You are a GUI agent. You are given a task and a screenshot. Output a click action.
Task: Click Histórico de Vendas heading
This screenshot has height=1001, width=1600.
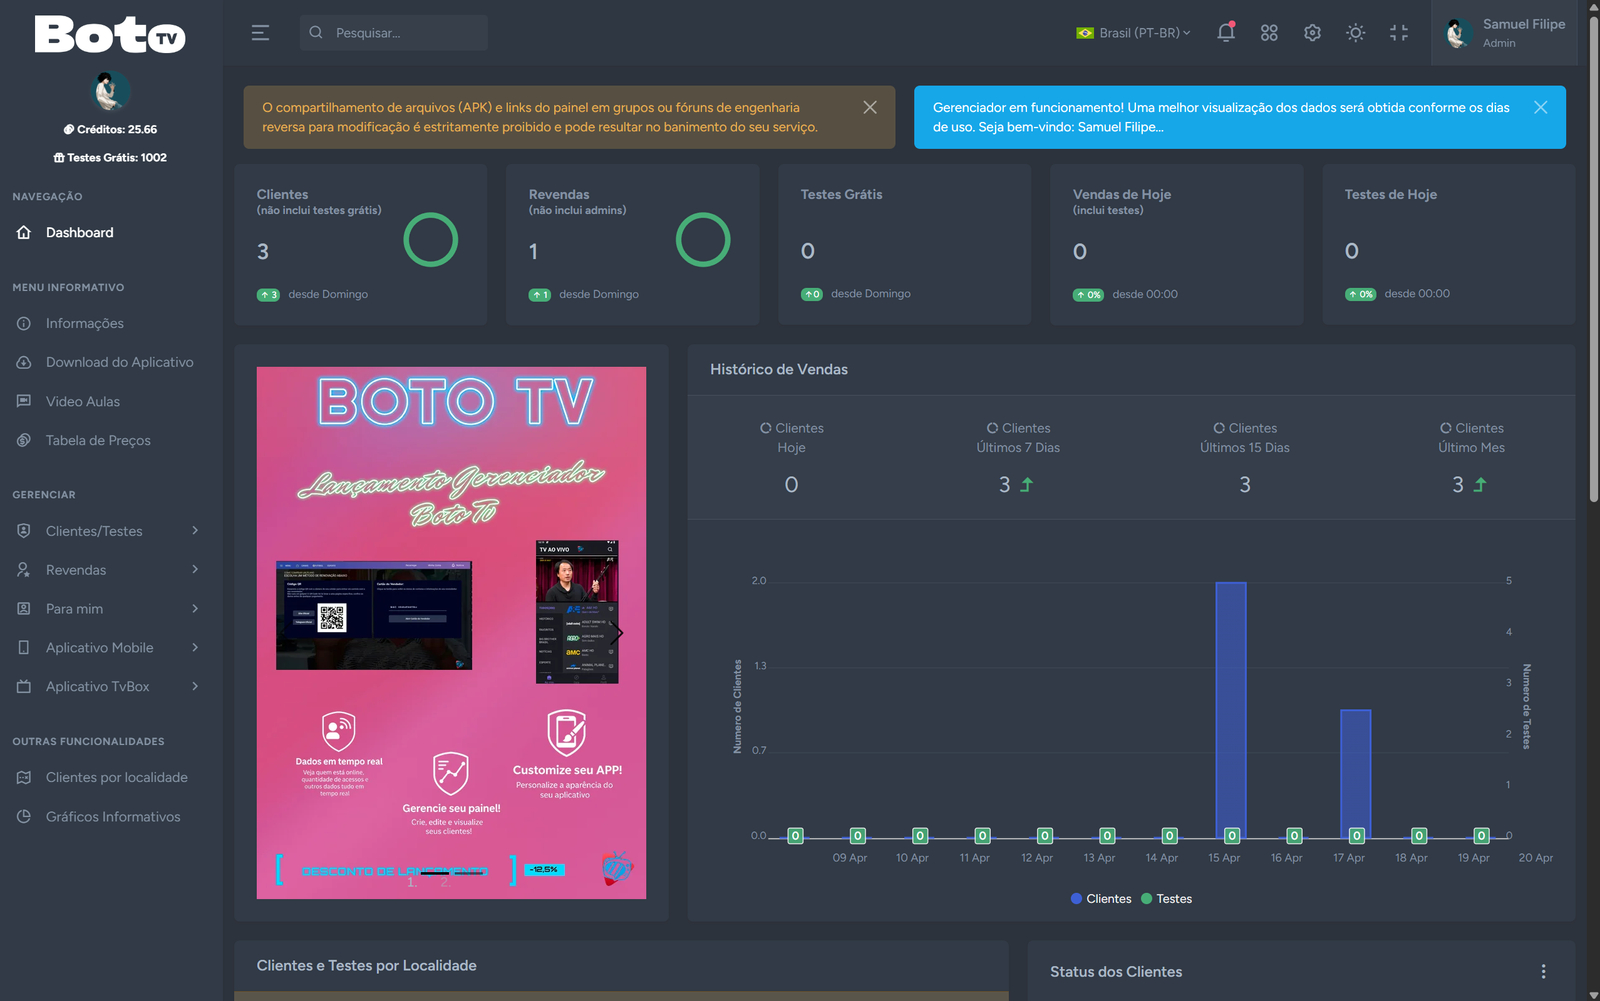tap(779, 369)
